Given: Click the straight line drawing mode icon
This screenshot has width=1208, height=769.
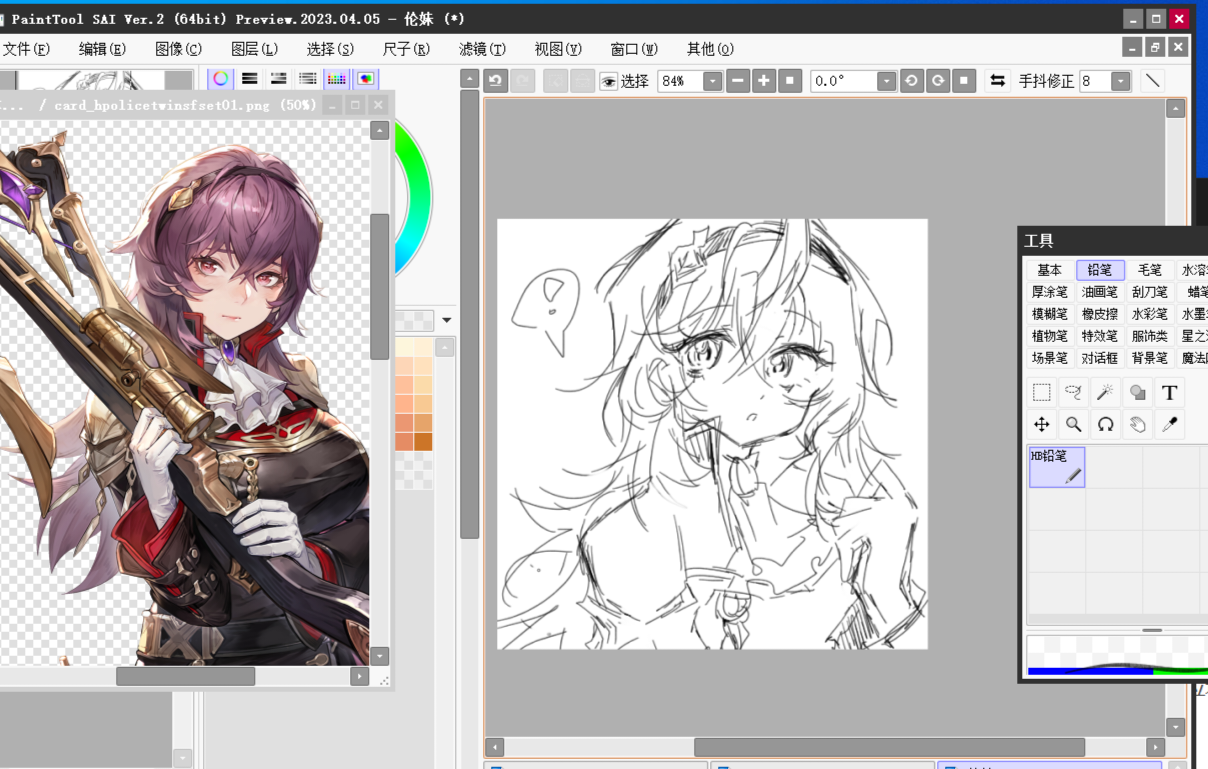Looking at the screenshot, I should pyautogui.click(x=1153, y=81).
